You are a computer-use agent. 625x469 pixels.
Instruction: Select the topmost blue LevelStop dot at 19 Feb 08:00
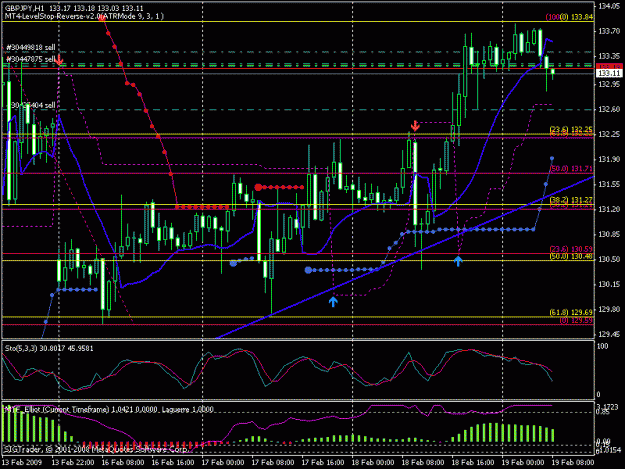point(552,159)
